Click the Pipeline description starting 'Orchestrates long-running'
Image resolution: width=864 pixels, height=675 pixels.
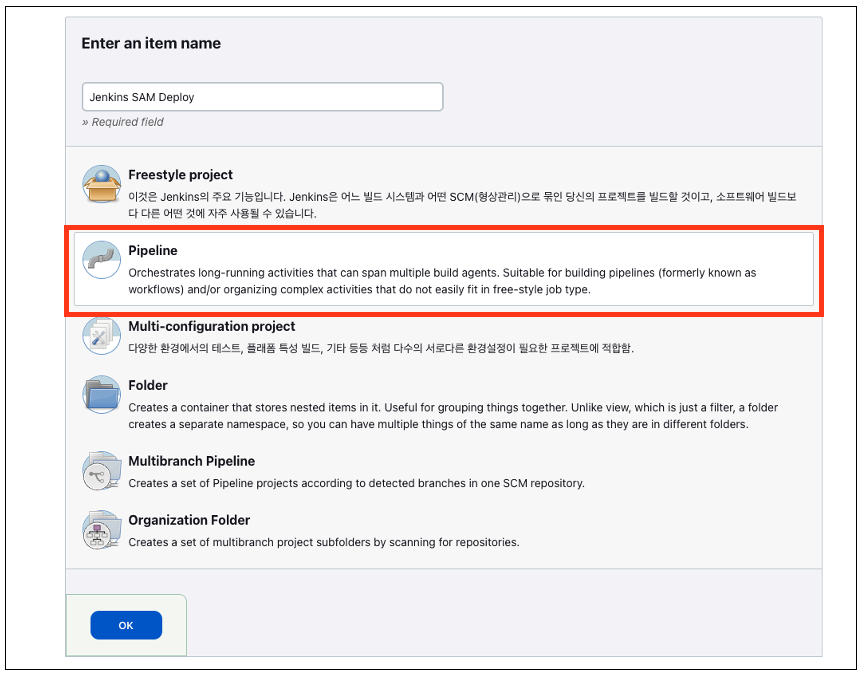pyautogui.click(x=442, y=281)
